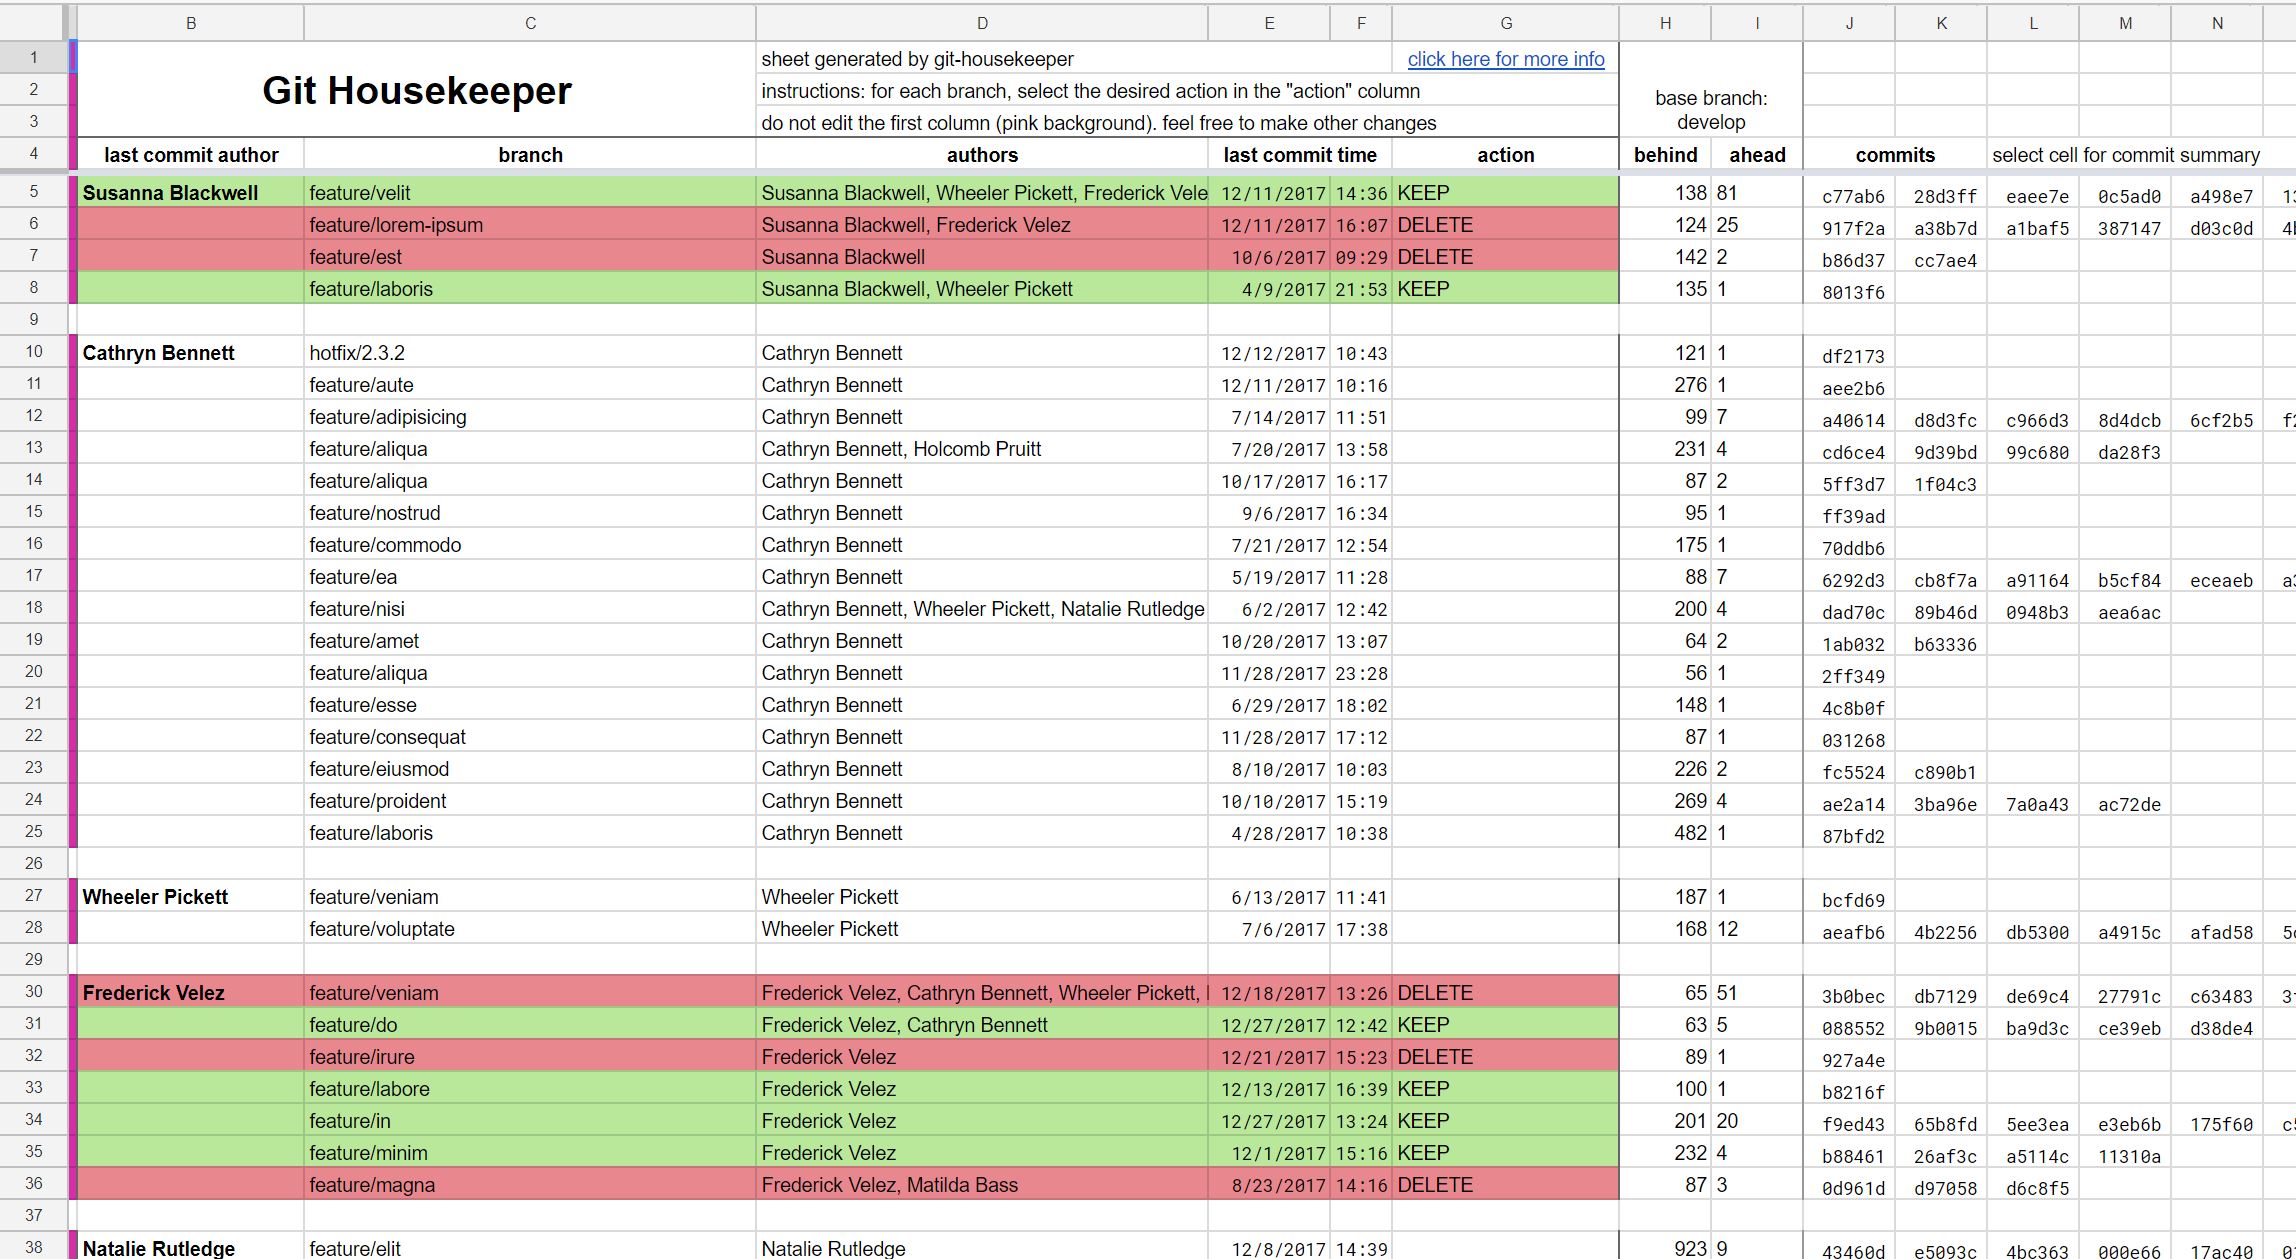Change DELETE action on feature/lorem-ipsum row
Viewport: 2296px width, 1259px height.
click(1505, 225)
